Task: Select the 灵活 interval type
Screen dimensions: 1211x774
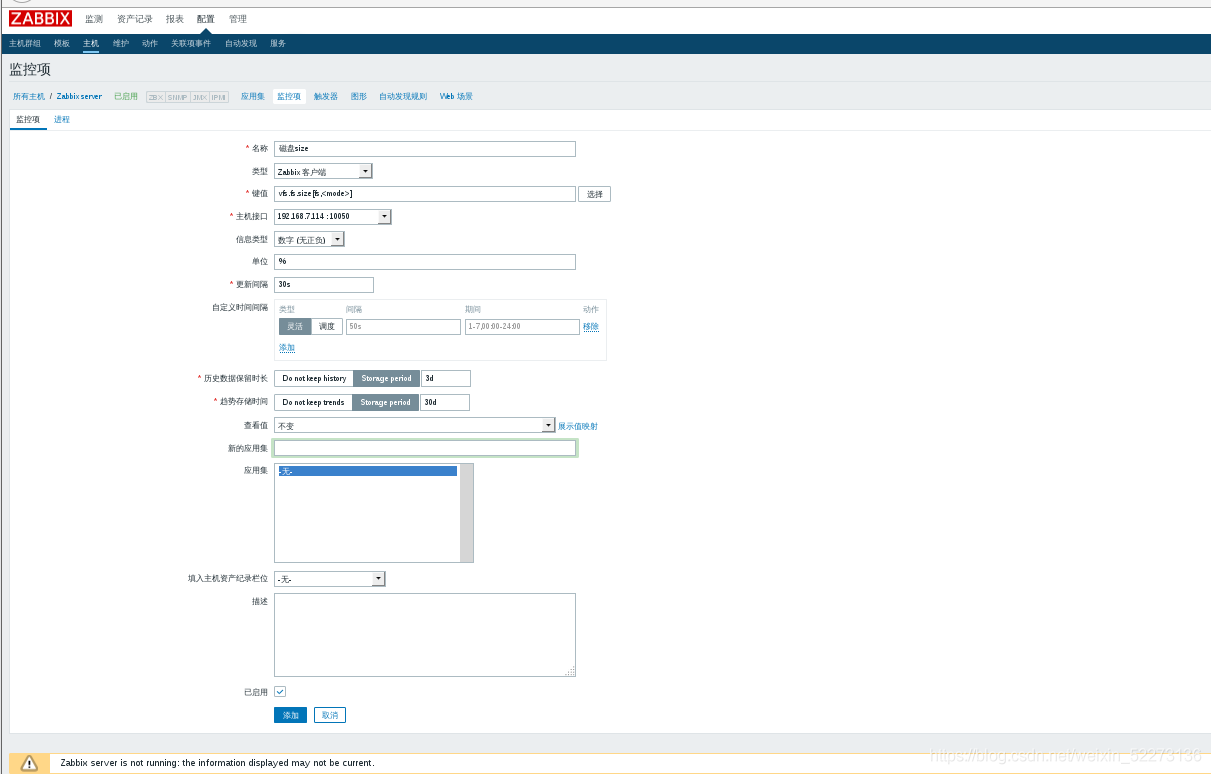Action: 295,327
